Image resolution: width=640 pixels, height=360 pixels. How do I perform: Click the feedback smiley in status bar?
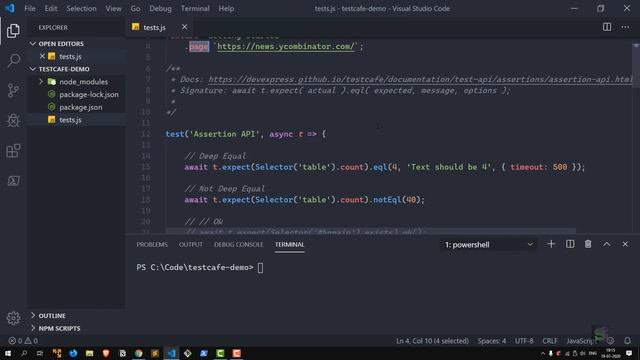pyautogui.click(x=611, y=341)
